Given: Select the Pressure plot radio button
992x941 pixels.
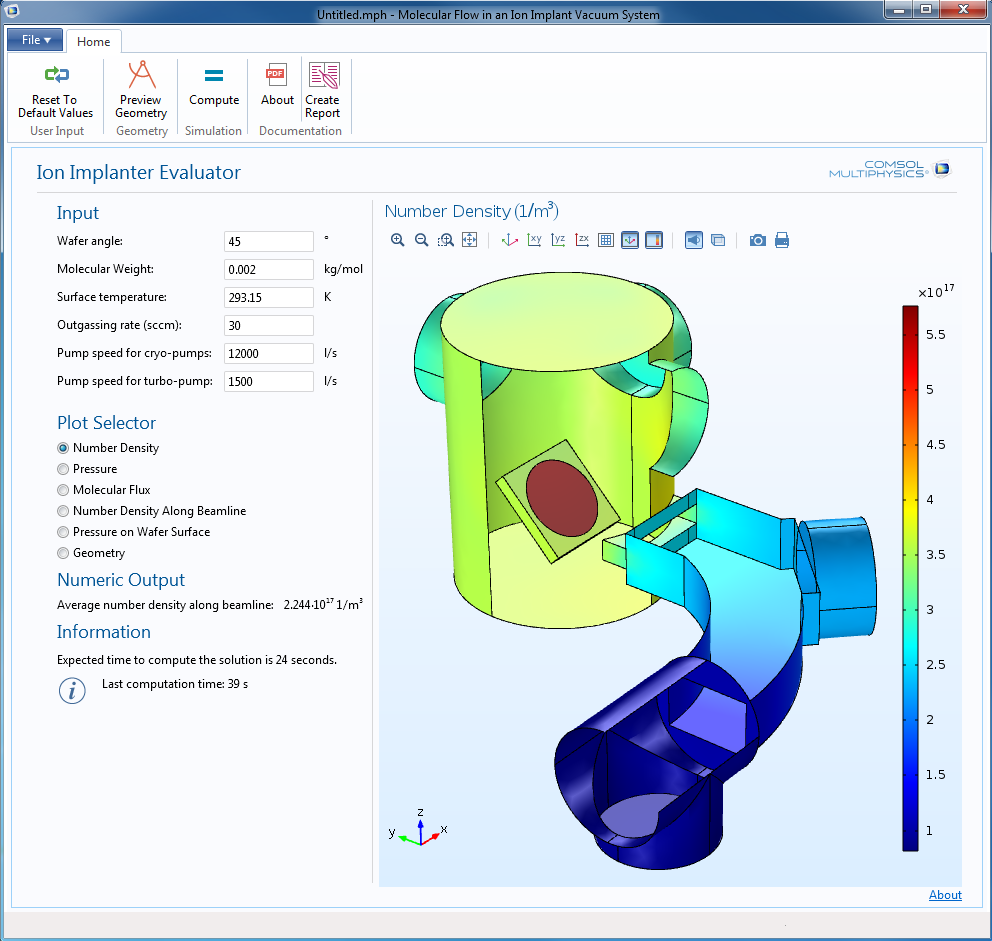Looking at the screenshot, I should click(x=64, y=469).
